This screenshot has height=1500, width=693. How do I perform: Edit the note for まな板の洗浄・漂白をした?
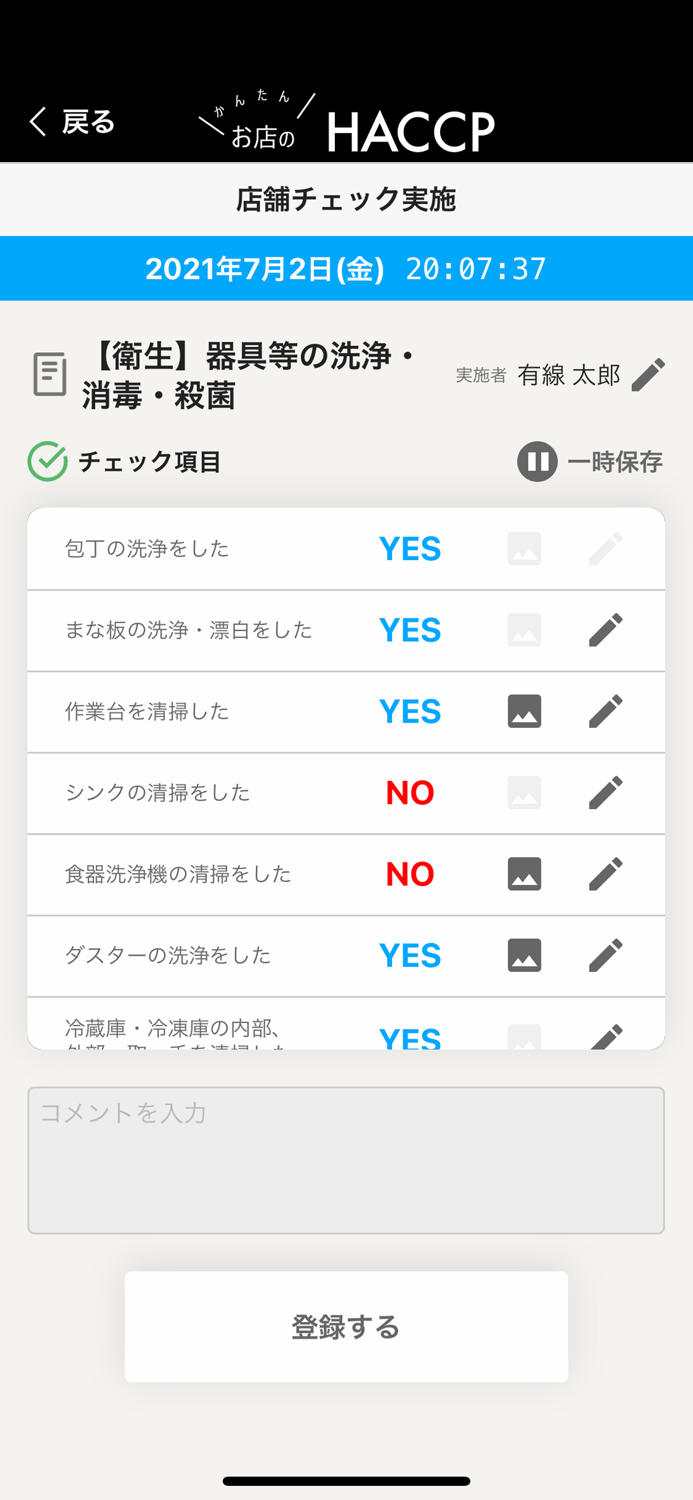[605, 630]
